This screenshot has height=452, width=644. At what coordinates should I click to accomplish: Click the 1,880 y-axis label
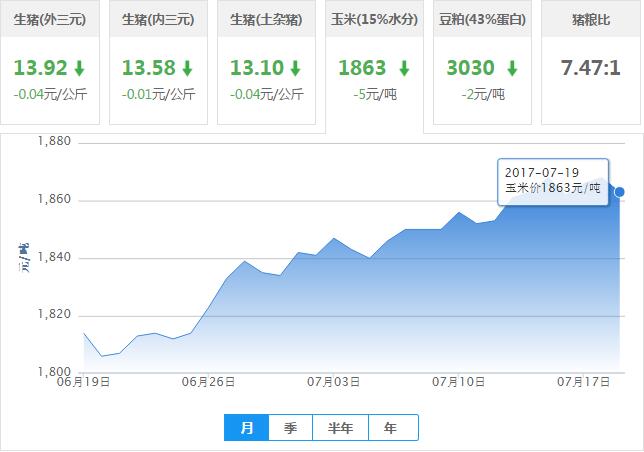pyautogui.click(x=54, y=141)
